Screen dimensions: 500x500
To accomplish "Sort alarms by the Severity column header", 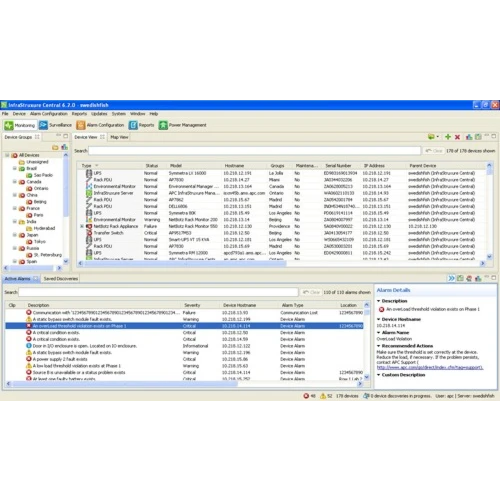I will click(x=192, y=305).
